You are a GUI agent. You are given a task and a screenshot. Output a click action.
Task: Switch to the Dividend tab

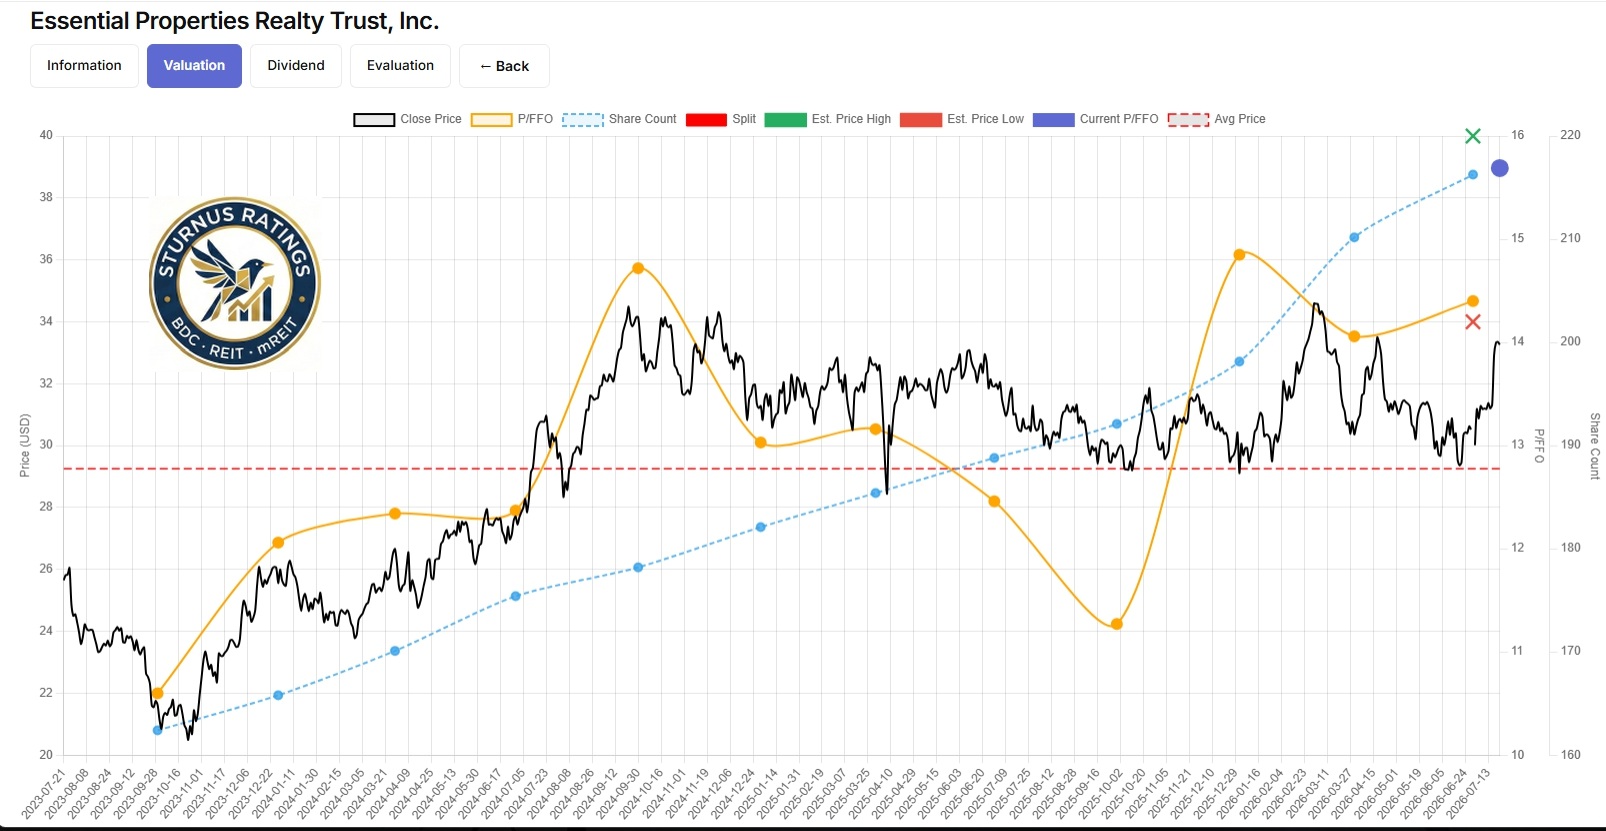[x=296, y=66]
